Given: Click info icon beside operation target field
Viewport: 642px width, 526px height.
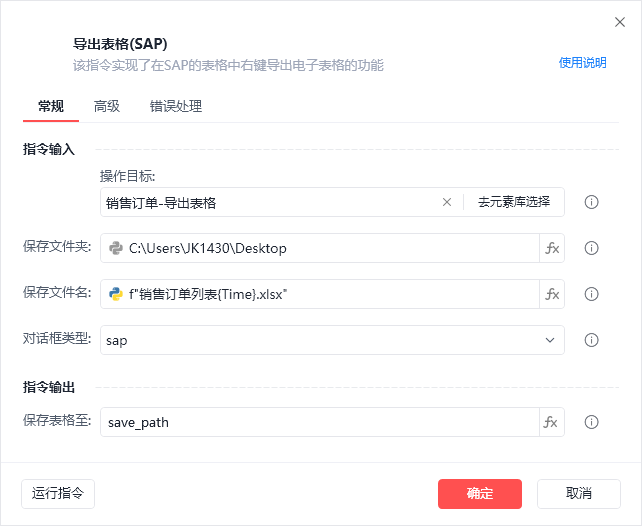Looking at the screenshot, I should [x=591, y=202].
